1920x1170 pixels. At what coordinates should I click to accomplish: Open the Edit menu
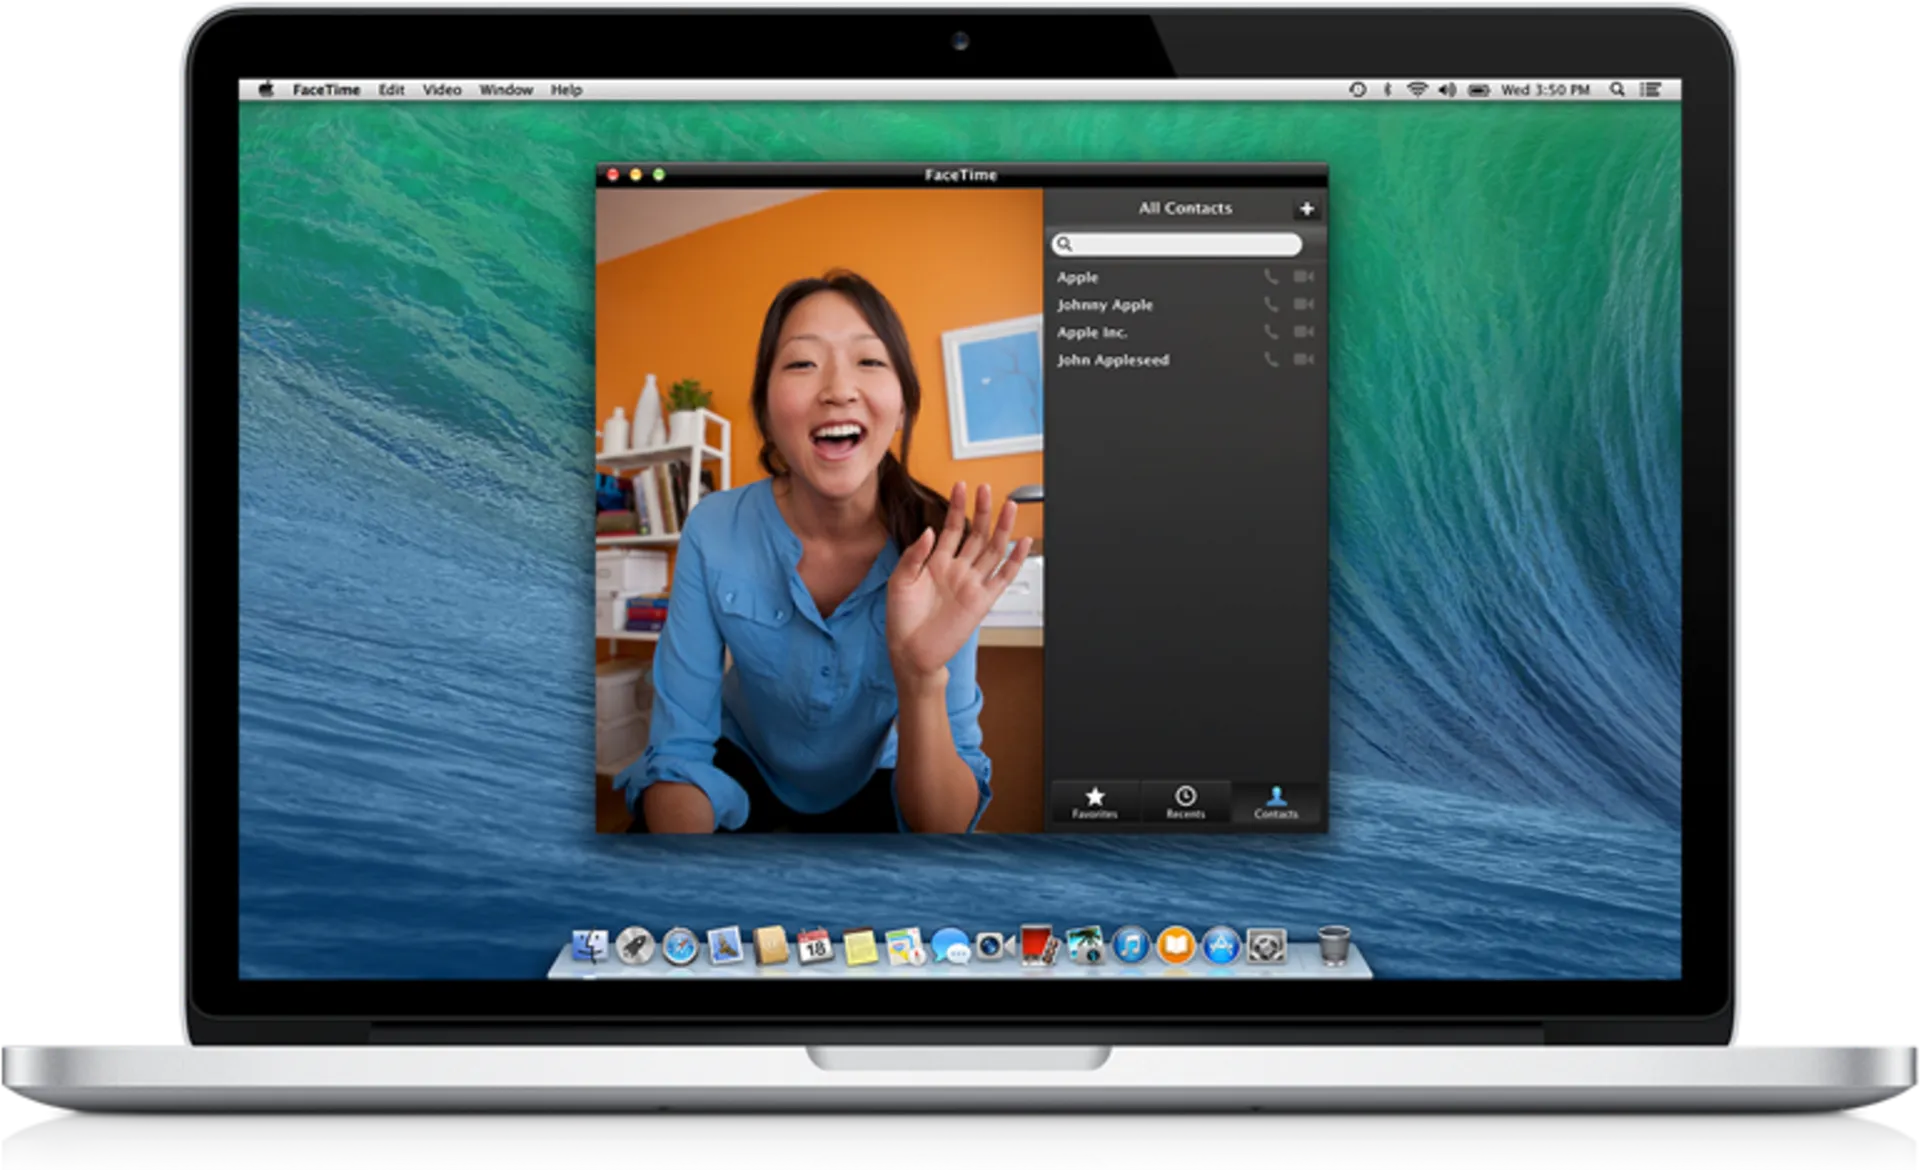pos(391,90)
